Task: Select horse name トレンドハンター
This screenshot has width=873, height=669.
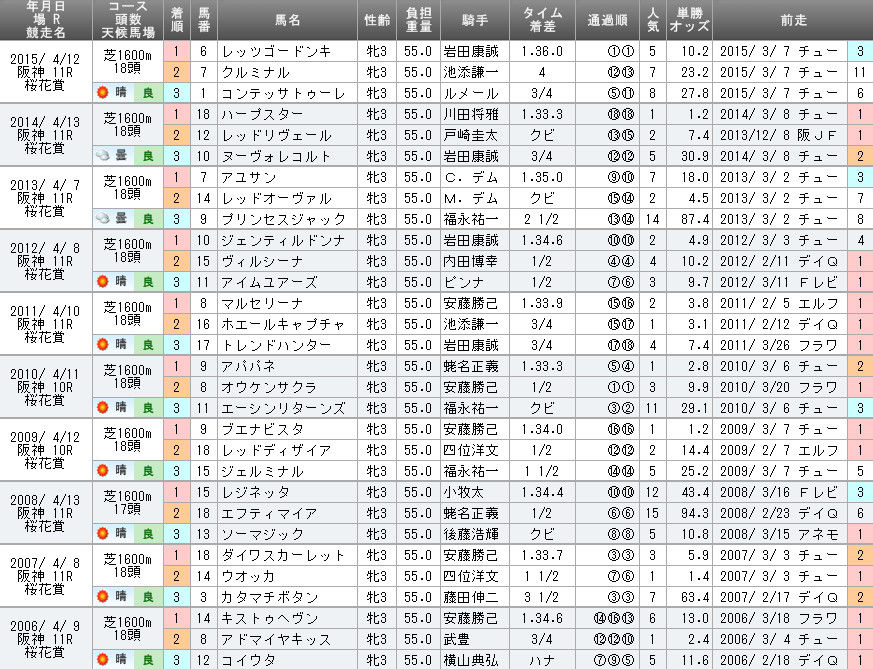Action: pos(276,345)
